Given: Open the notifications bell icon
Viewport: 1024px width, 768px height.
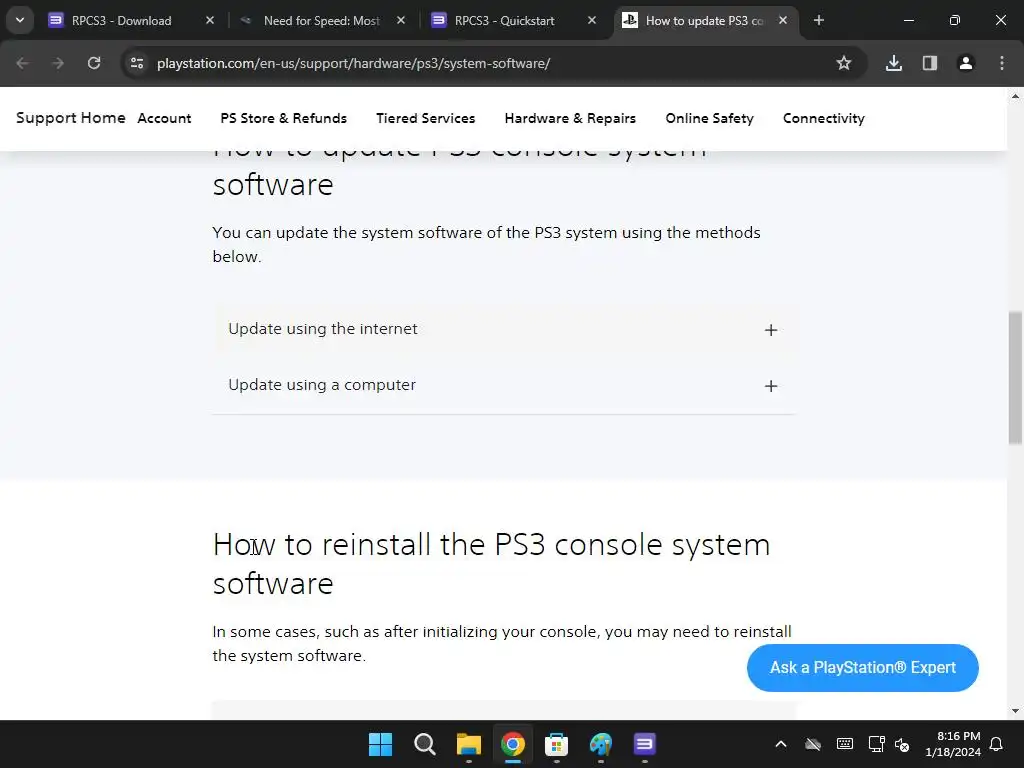Looking at the screenshot, I should pos(996,744).
